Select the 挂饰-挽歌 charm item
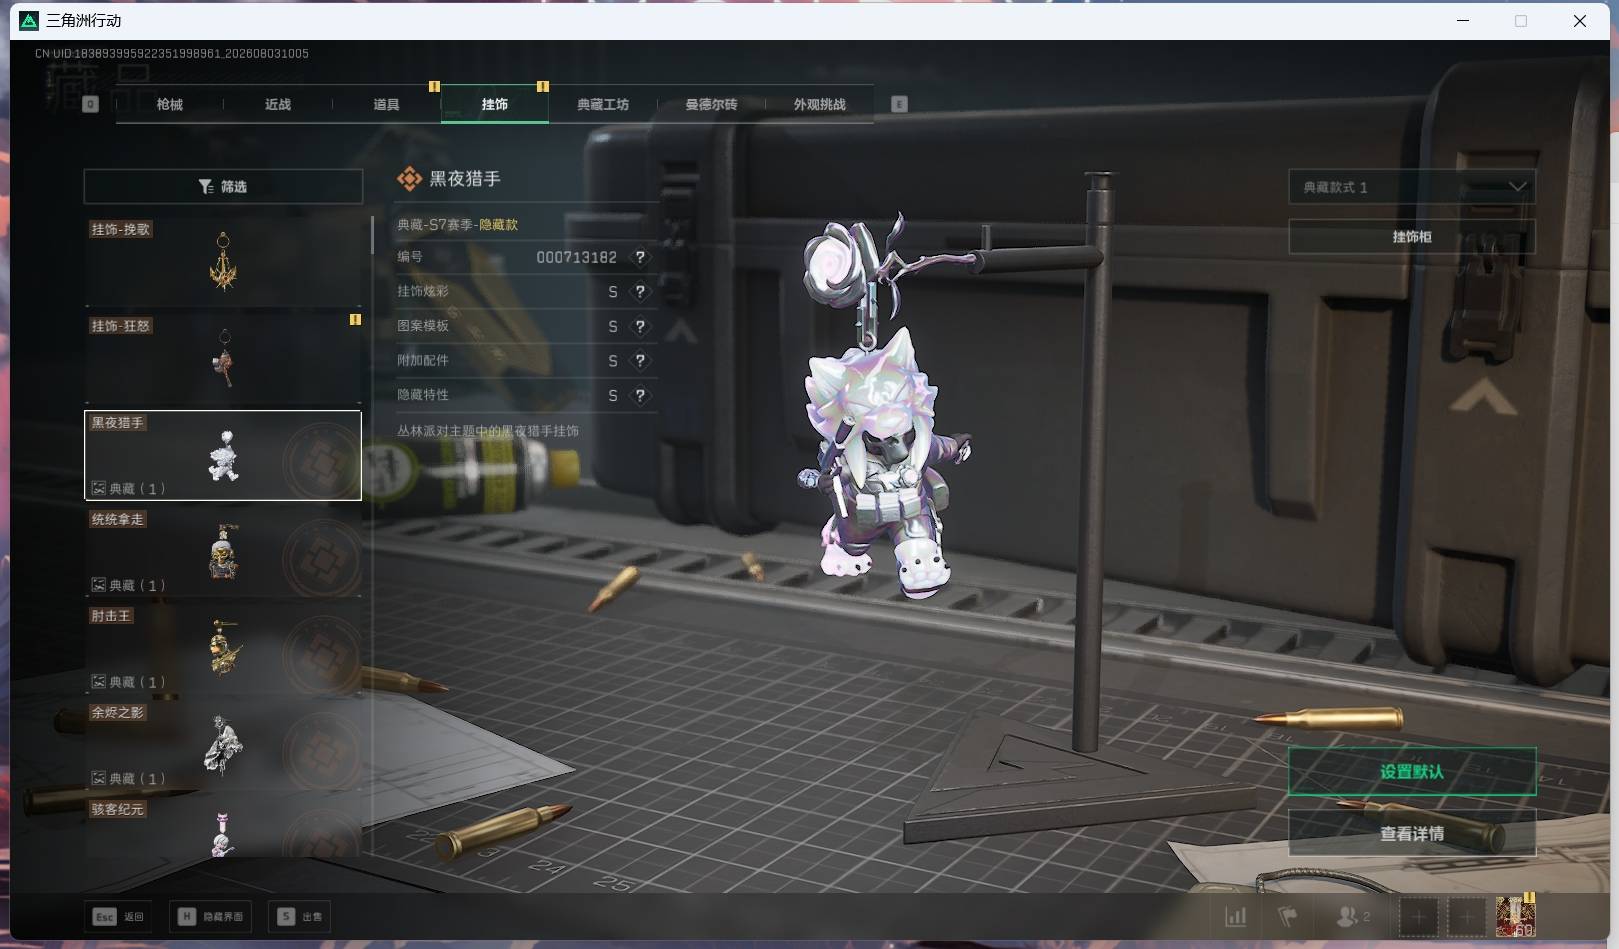 [x=223, y=260]
